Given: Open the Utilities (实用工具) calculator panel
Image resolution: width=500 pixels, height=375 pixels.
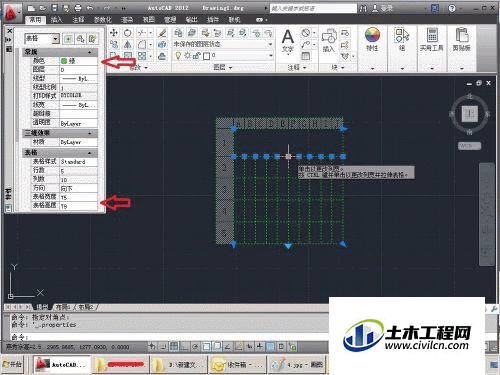Looking at the screenshot, I should tap(432, 39).
